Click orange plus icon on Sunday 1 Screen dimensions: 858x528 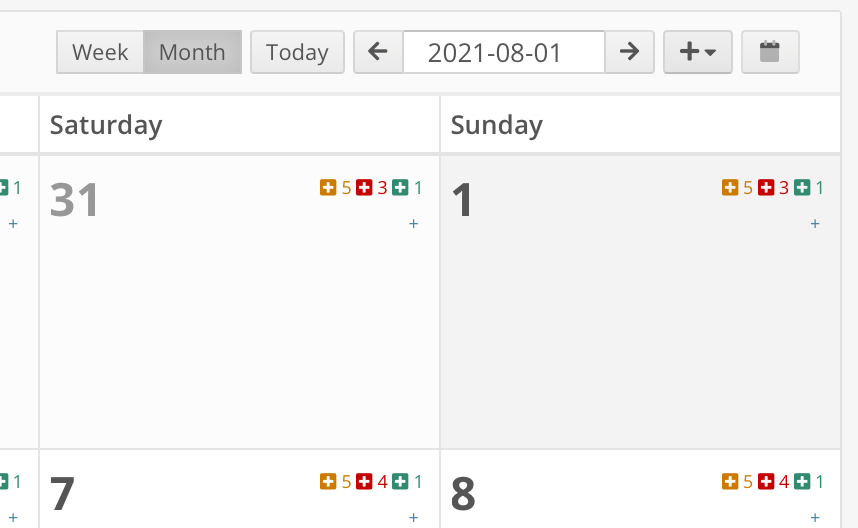click(x=730, y=187)
